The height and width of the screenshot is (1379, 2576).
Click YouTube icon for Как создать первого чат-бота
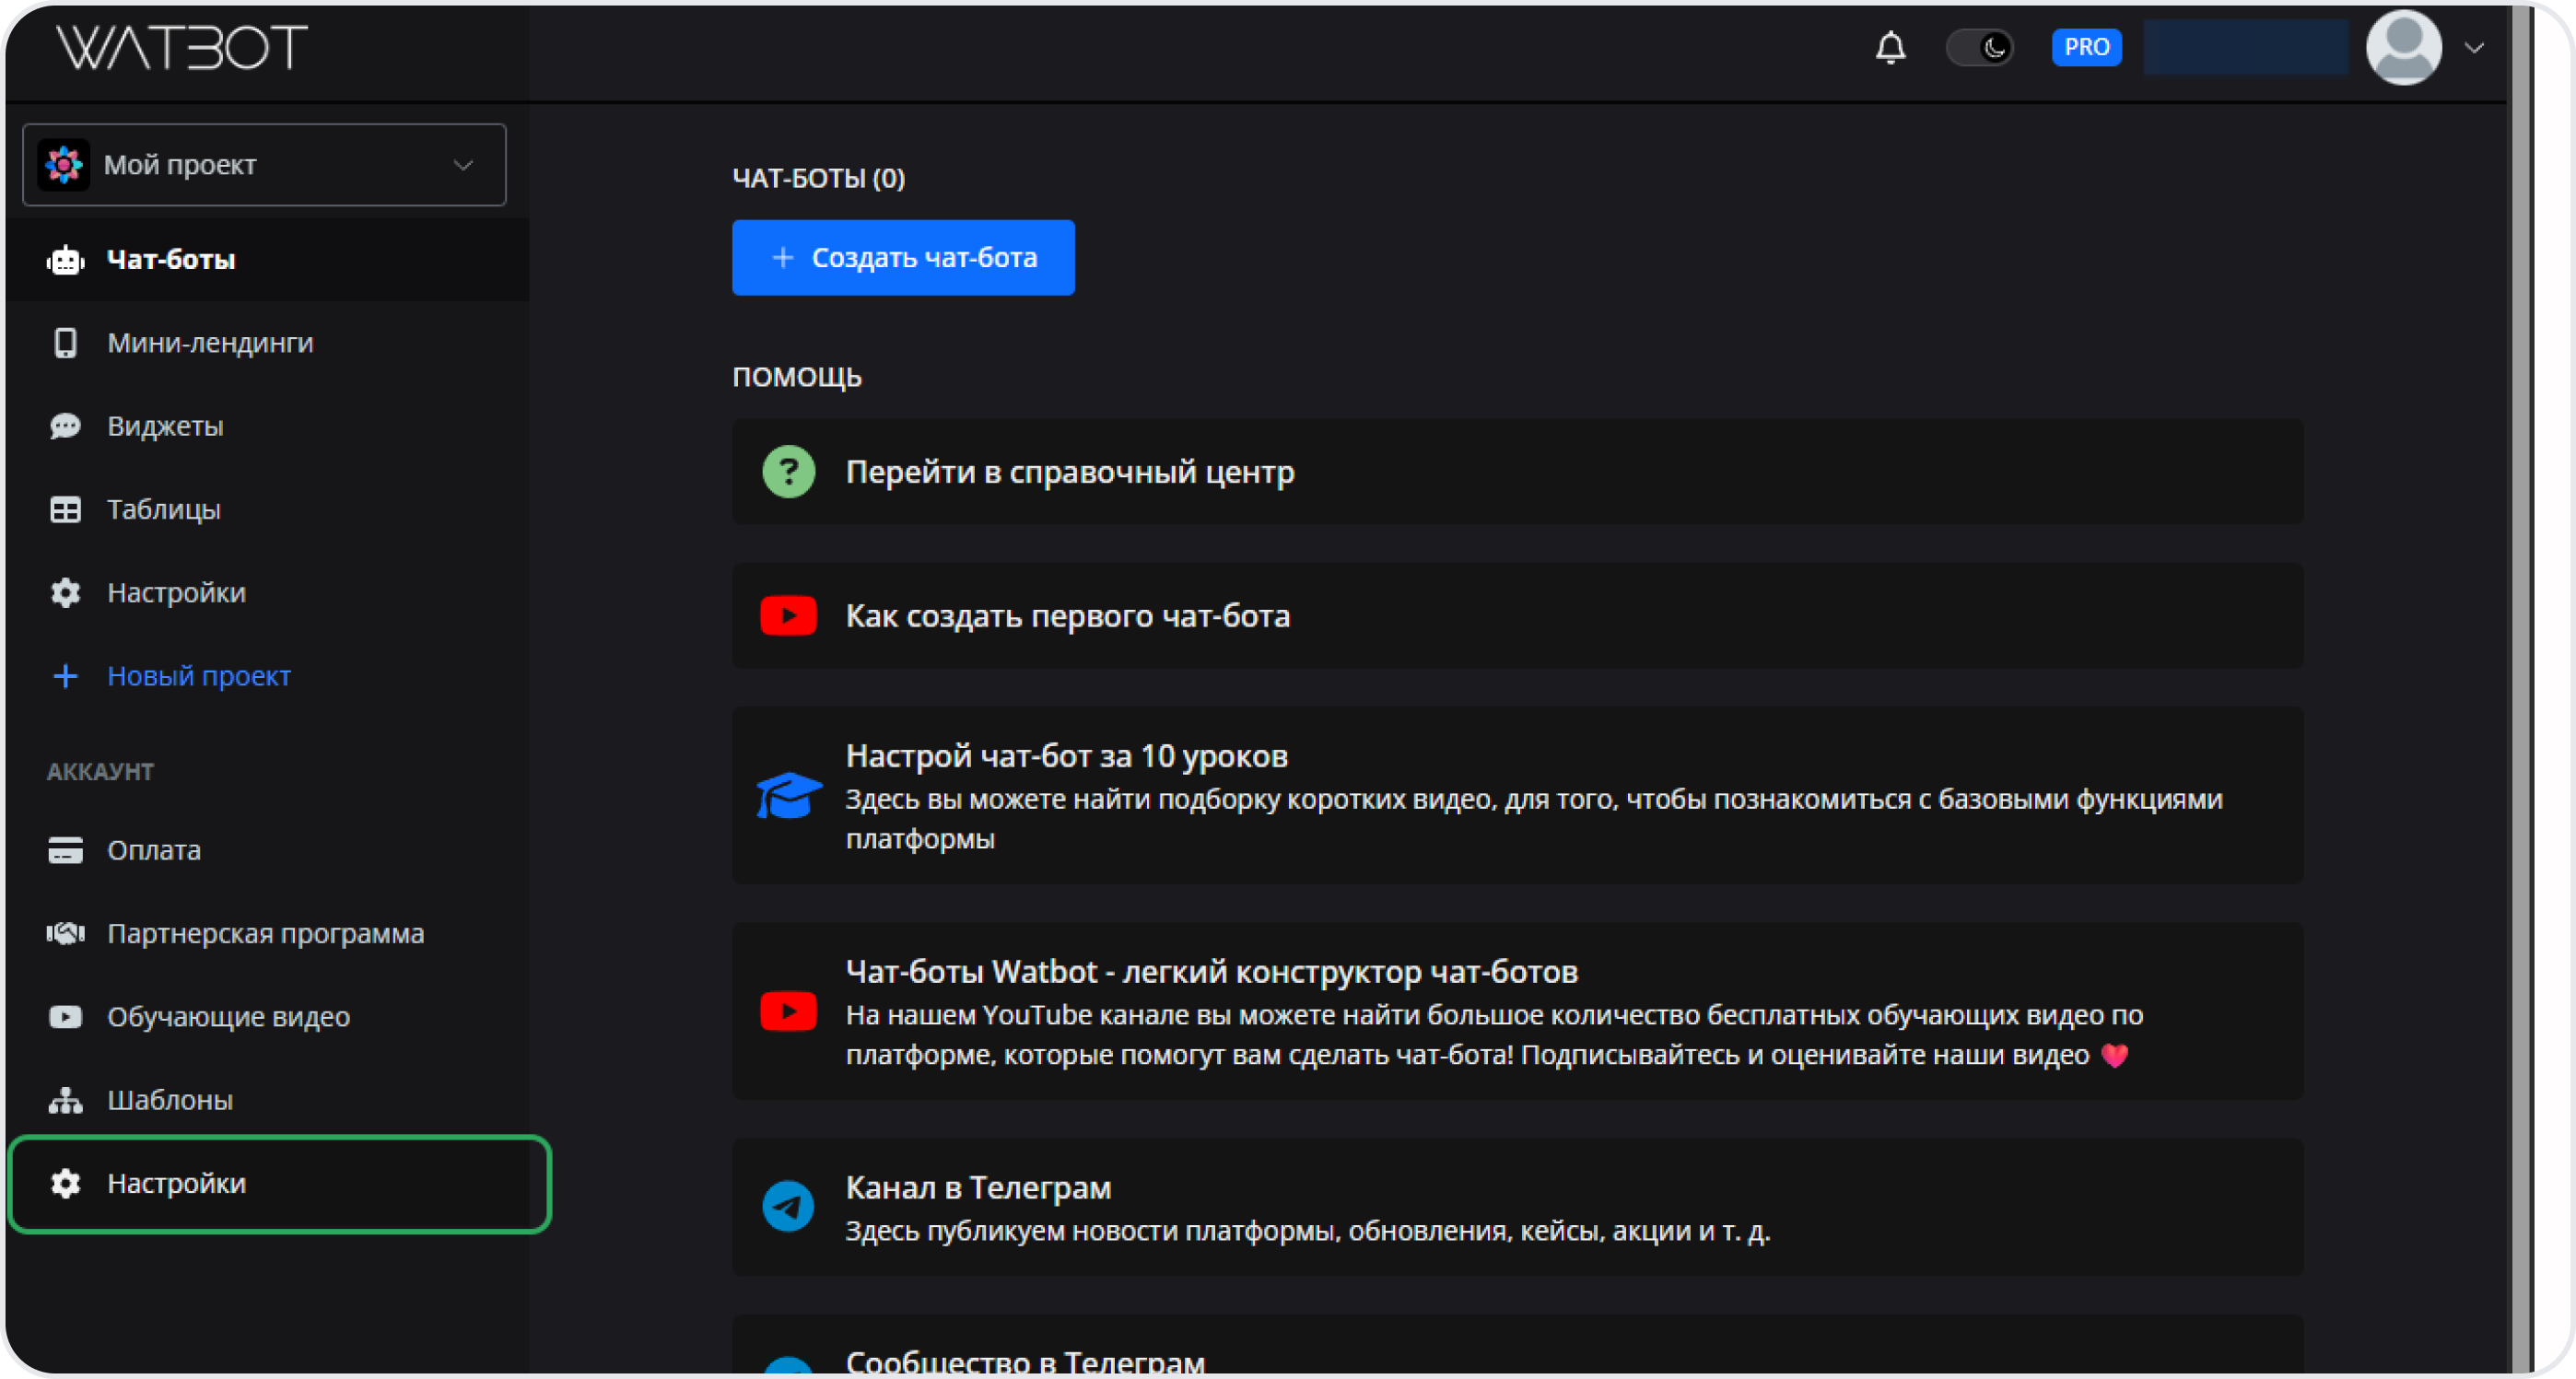click(x=788, y=616)
